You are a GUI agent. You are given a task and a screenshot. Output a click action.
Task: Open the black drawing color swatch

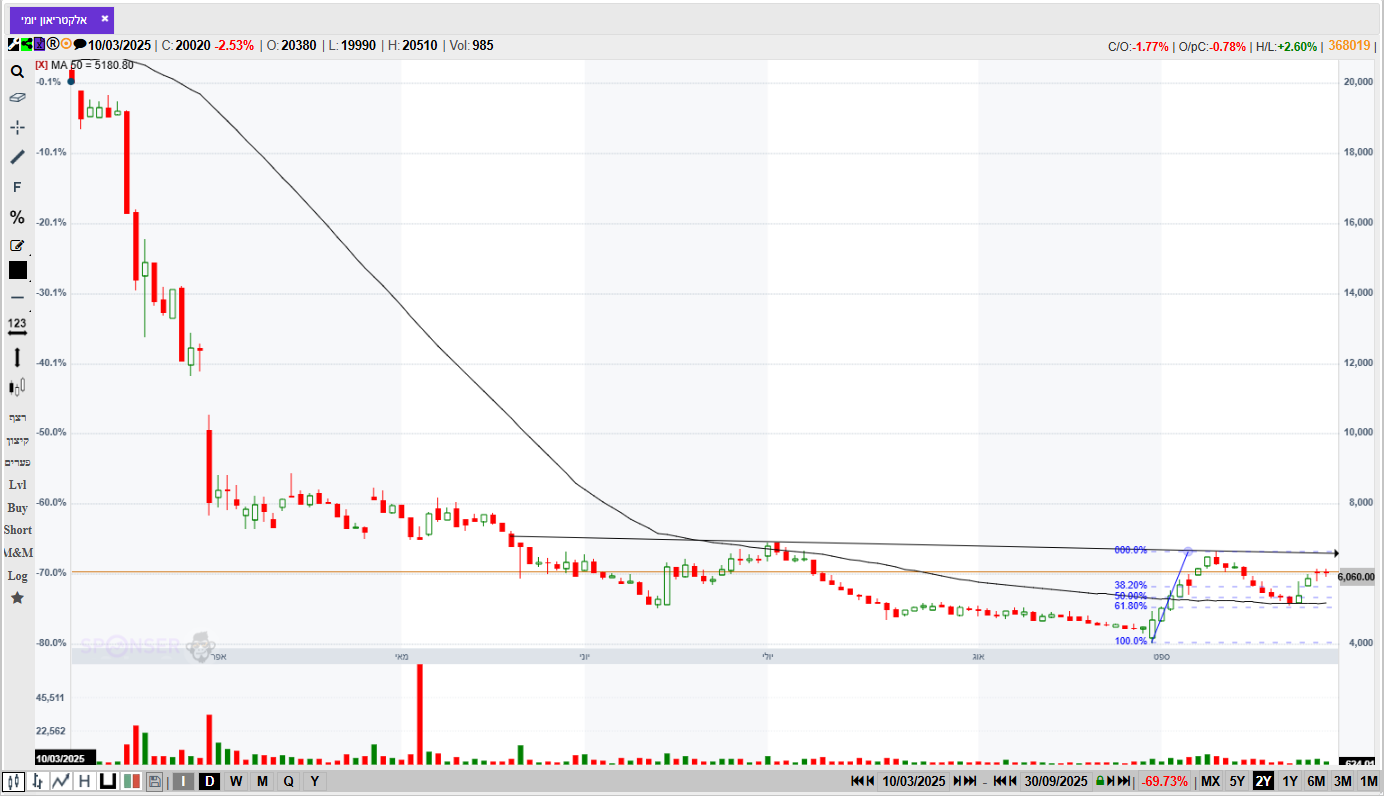coord(18,270)
